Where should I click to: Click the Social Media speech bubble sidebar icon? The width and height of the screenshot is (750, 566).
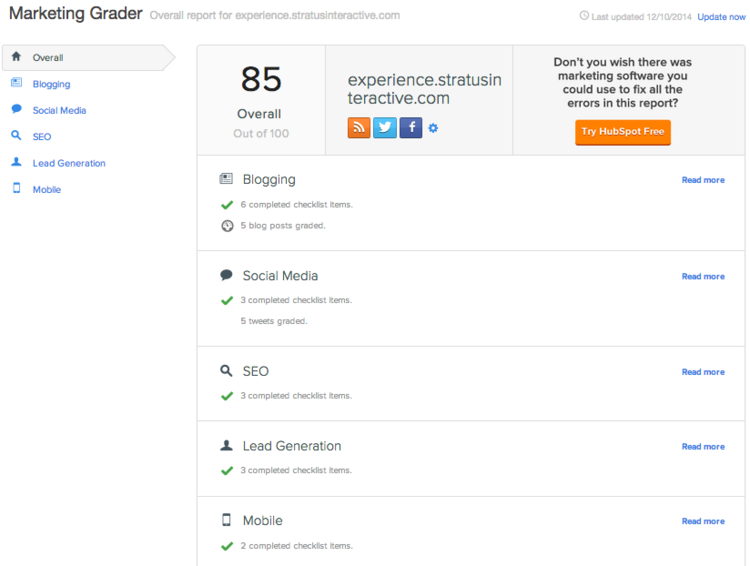16,109
